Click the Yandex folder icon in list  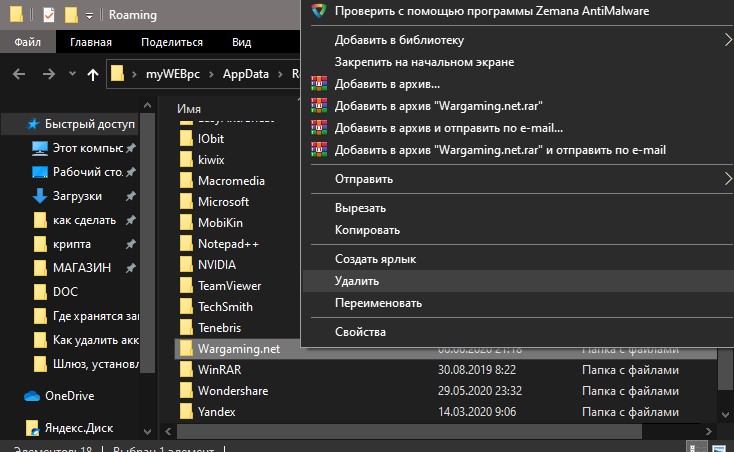click(x=186, y=412)
